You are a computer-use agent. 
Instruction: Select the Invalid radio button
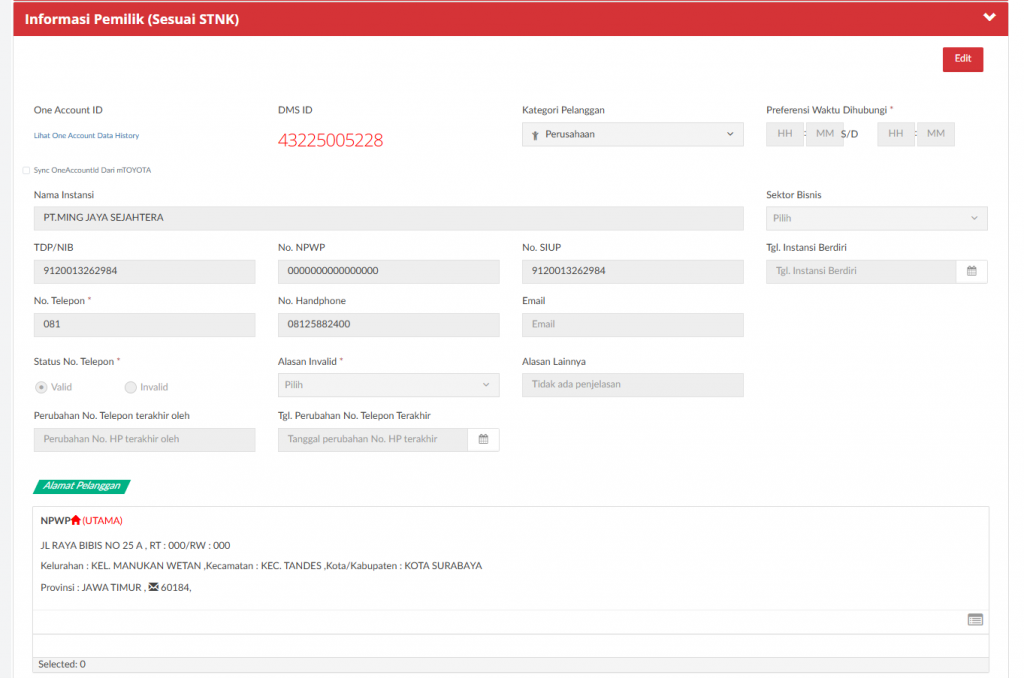(x=131, y=387)
